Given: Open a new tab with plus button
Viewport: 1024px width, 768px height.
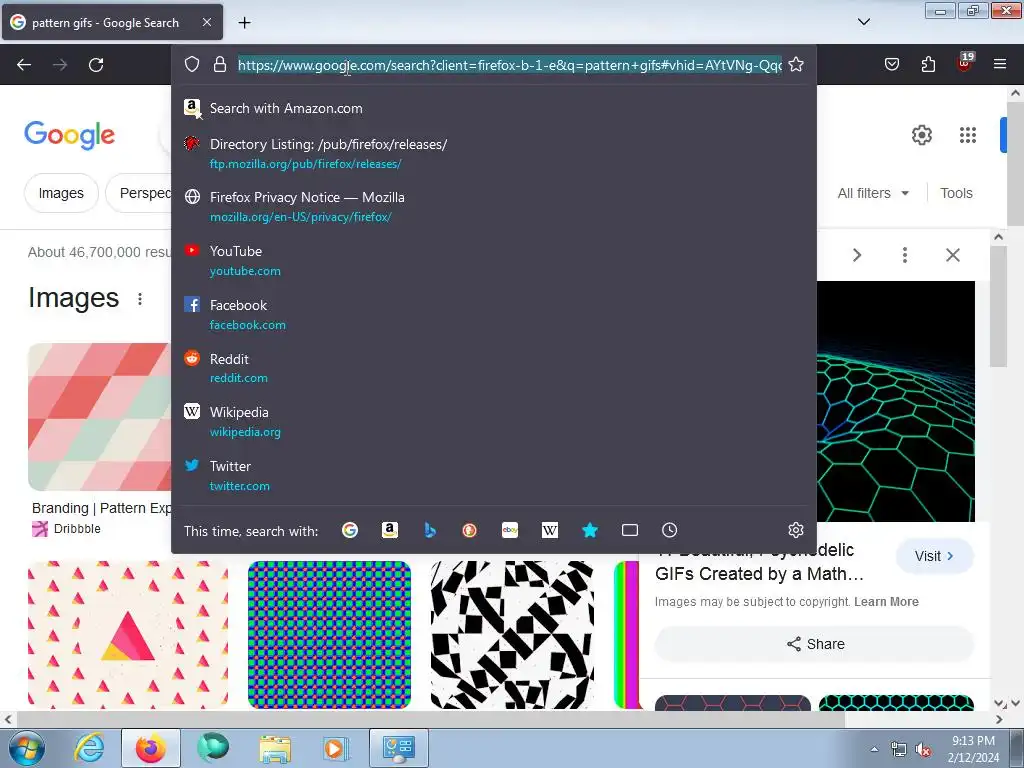Looking at the screenshot, I should click(244, 23).
